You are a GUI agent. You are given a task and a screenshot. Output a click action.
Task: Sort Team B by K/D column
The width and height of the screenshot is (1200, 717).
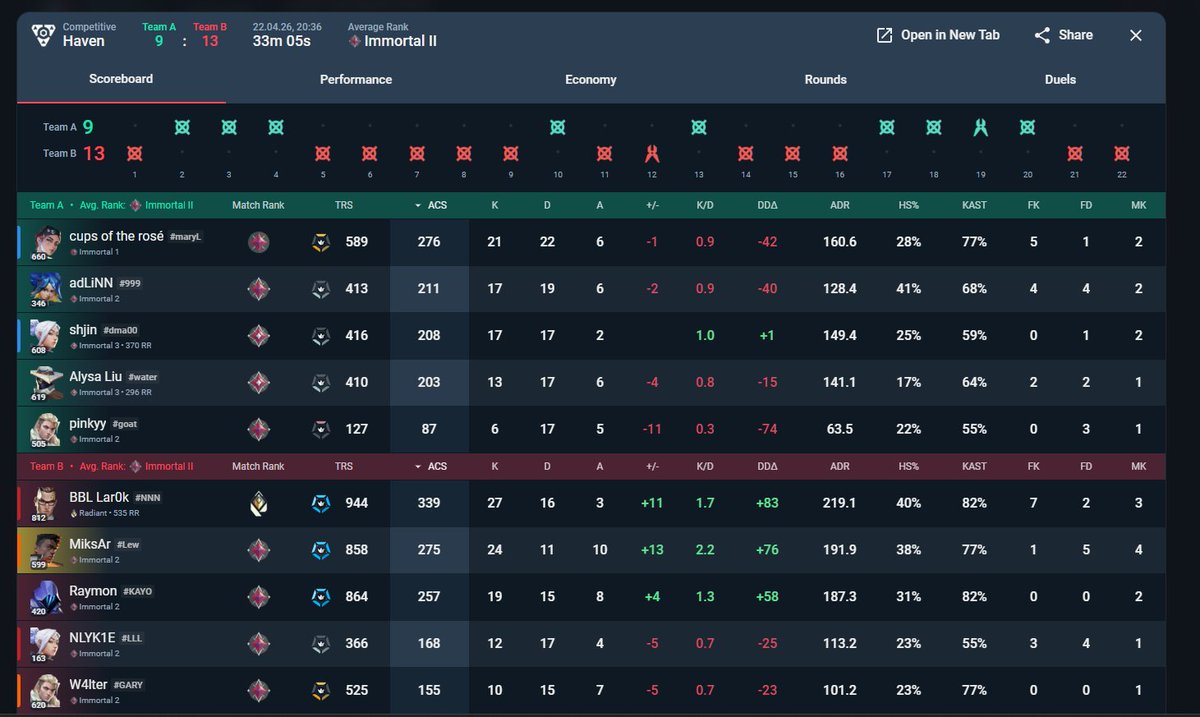[705, 466]
